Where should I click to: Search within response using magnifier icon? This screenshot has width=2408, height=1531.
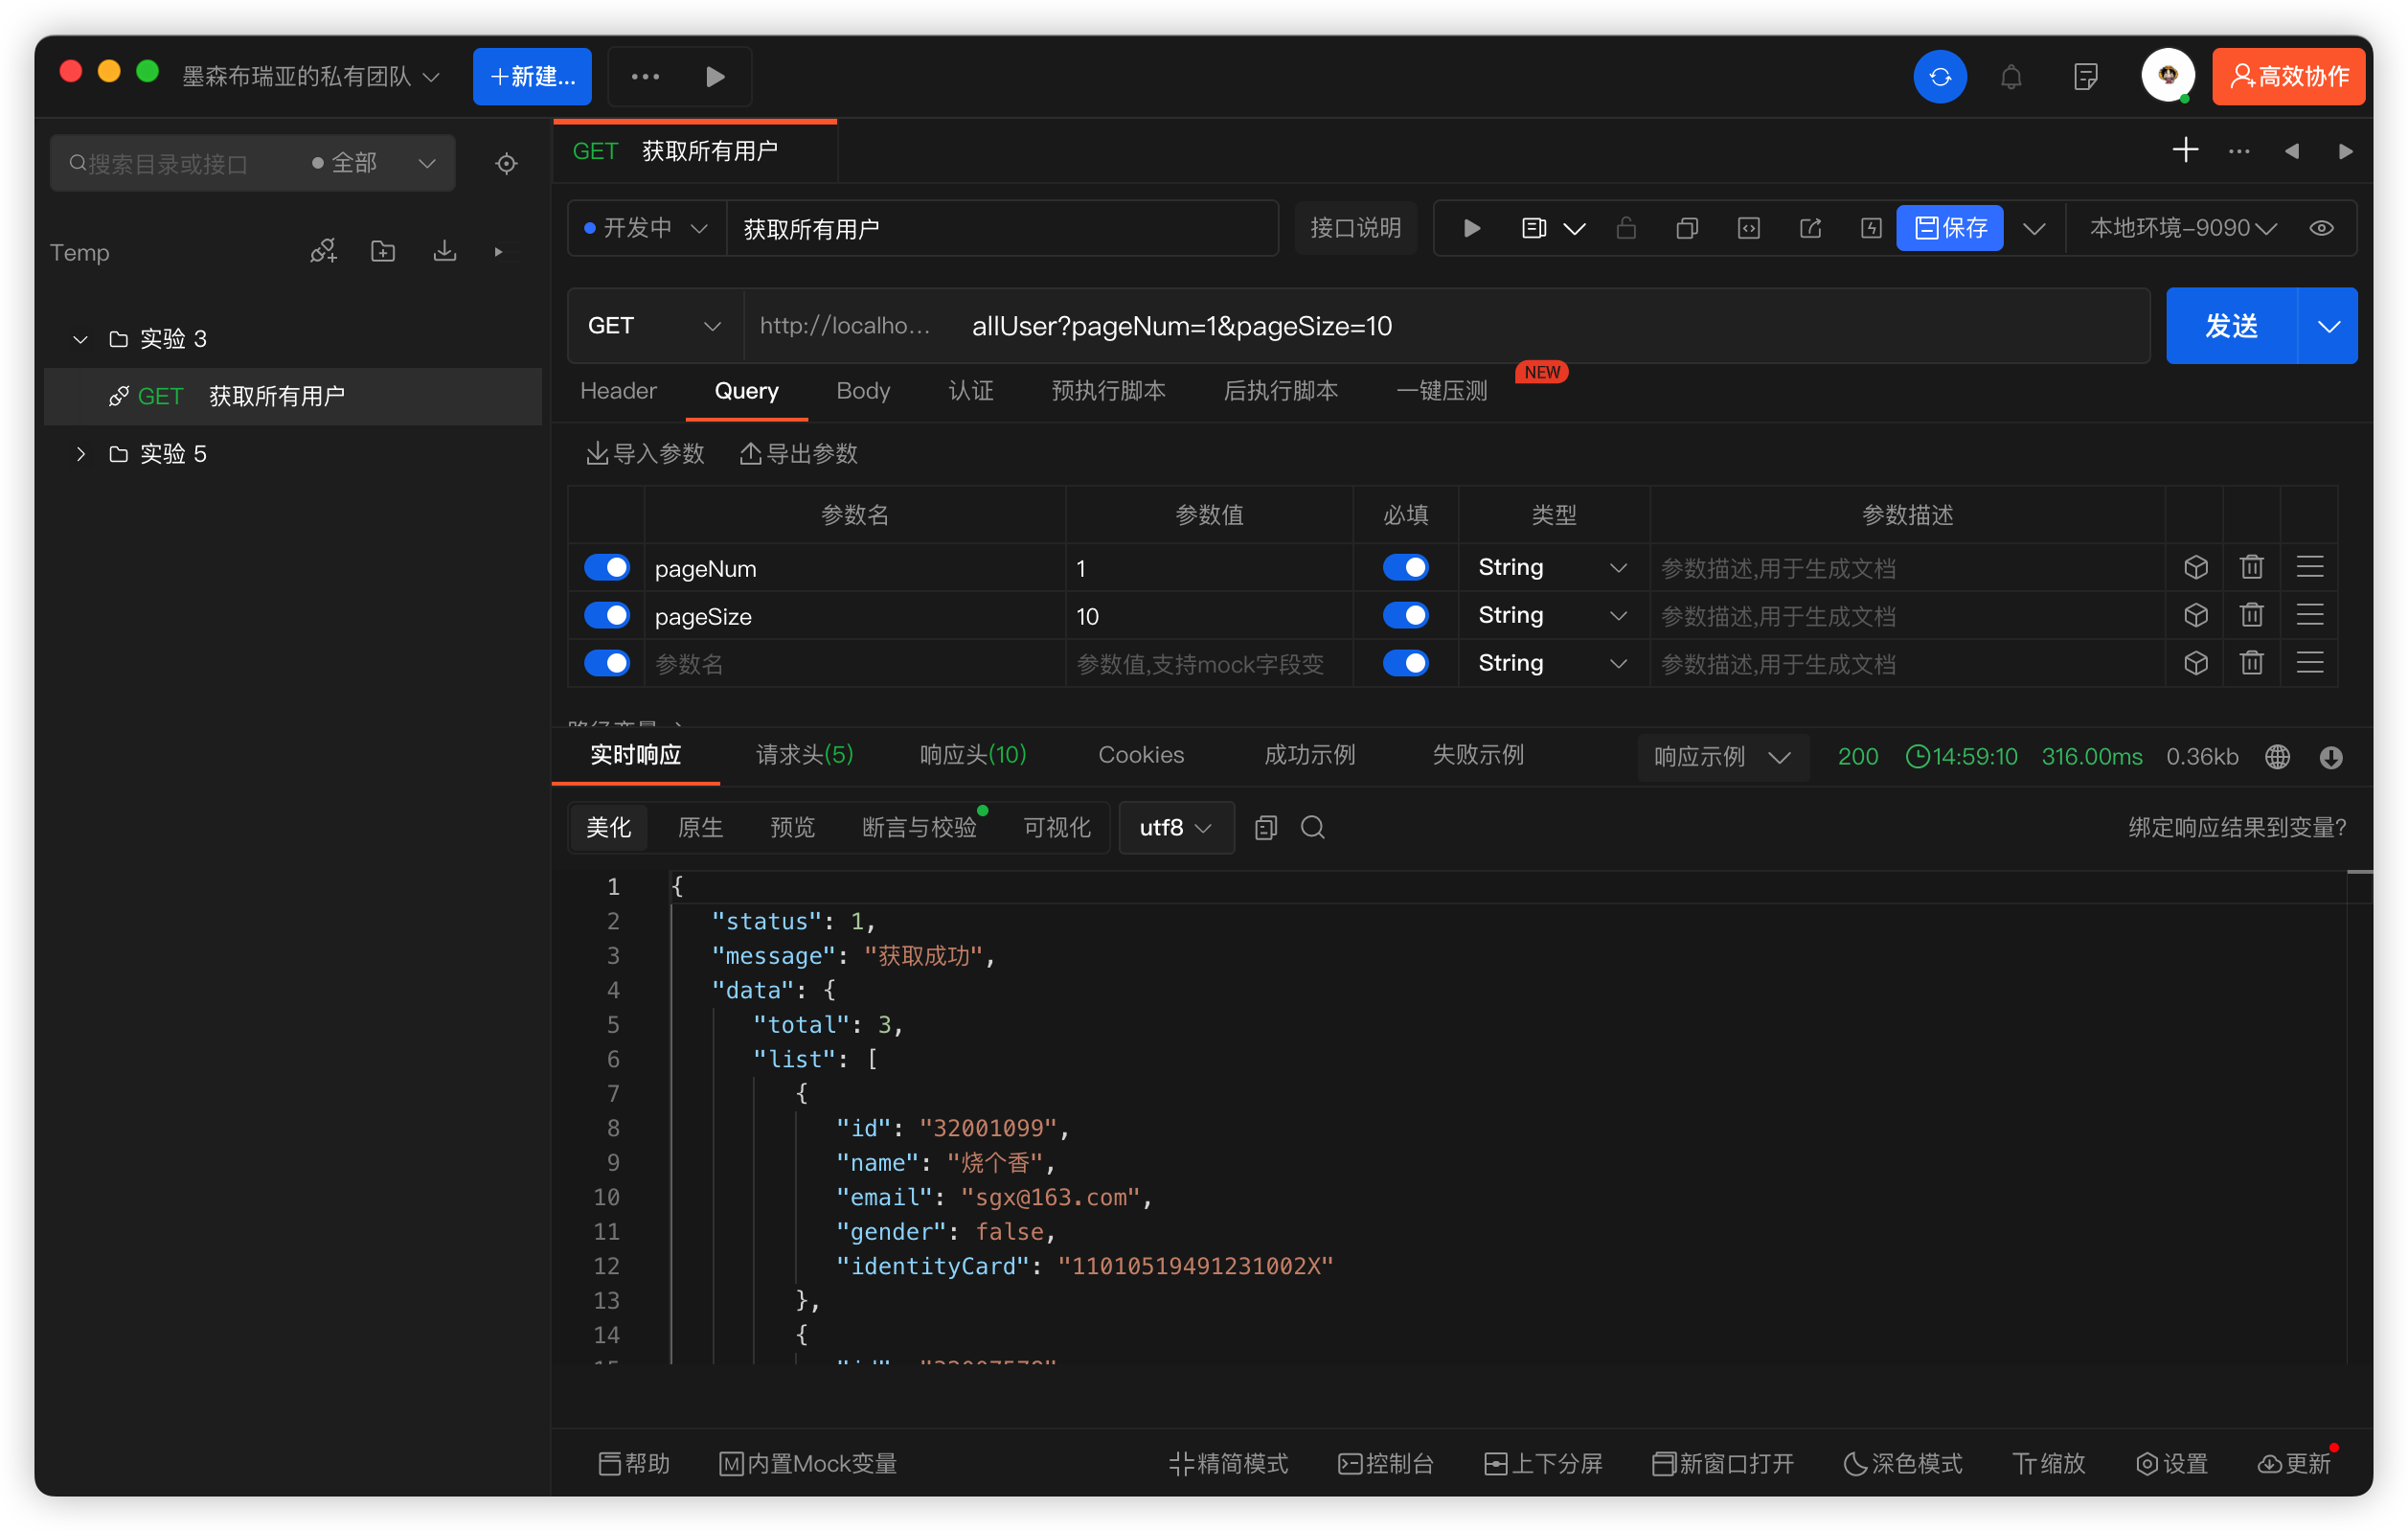point(1312,827)
